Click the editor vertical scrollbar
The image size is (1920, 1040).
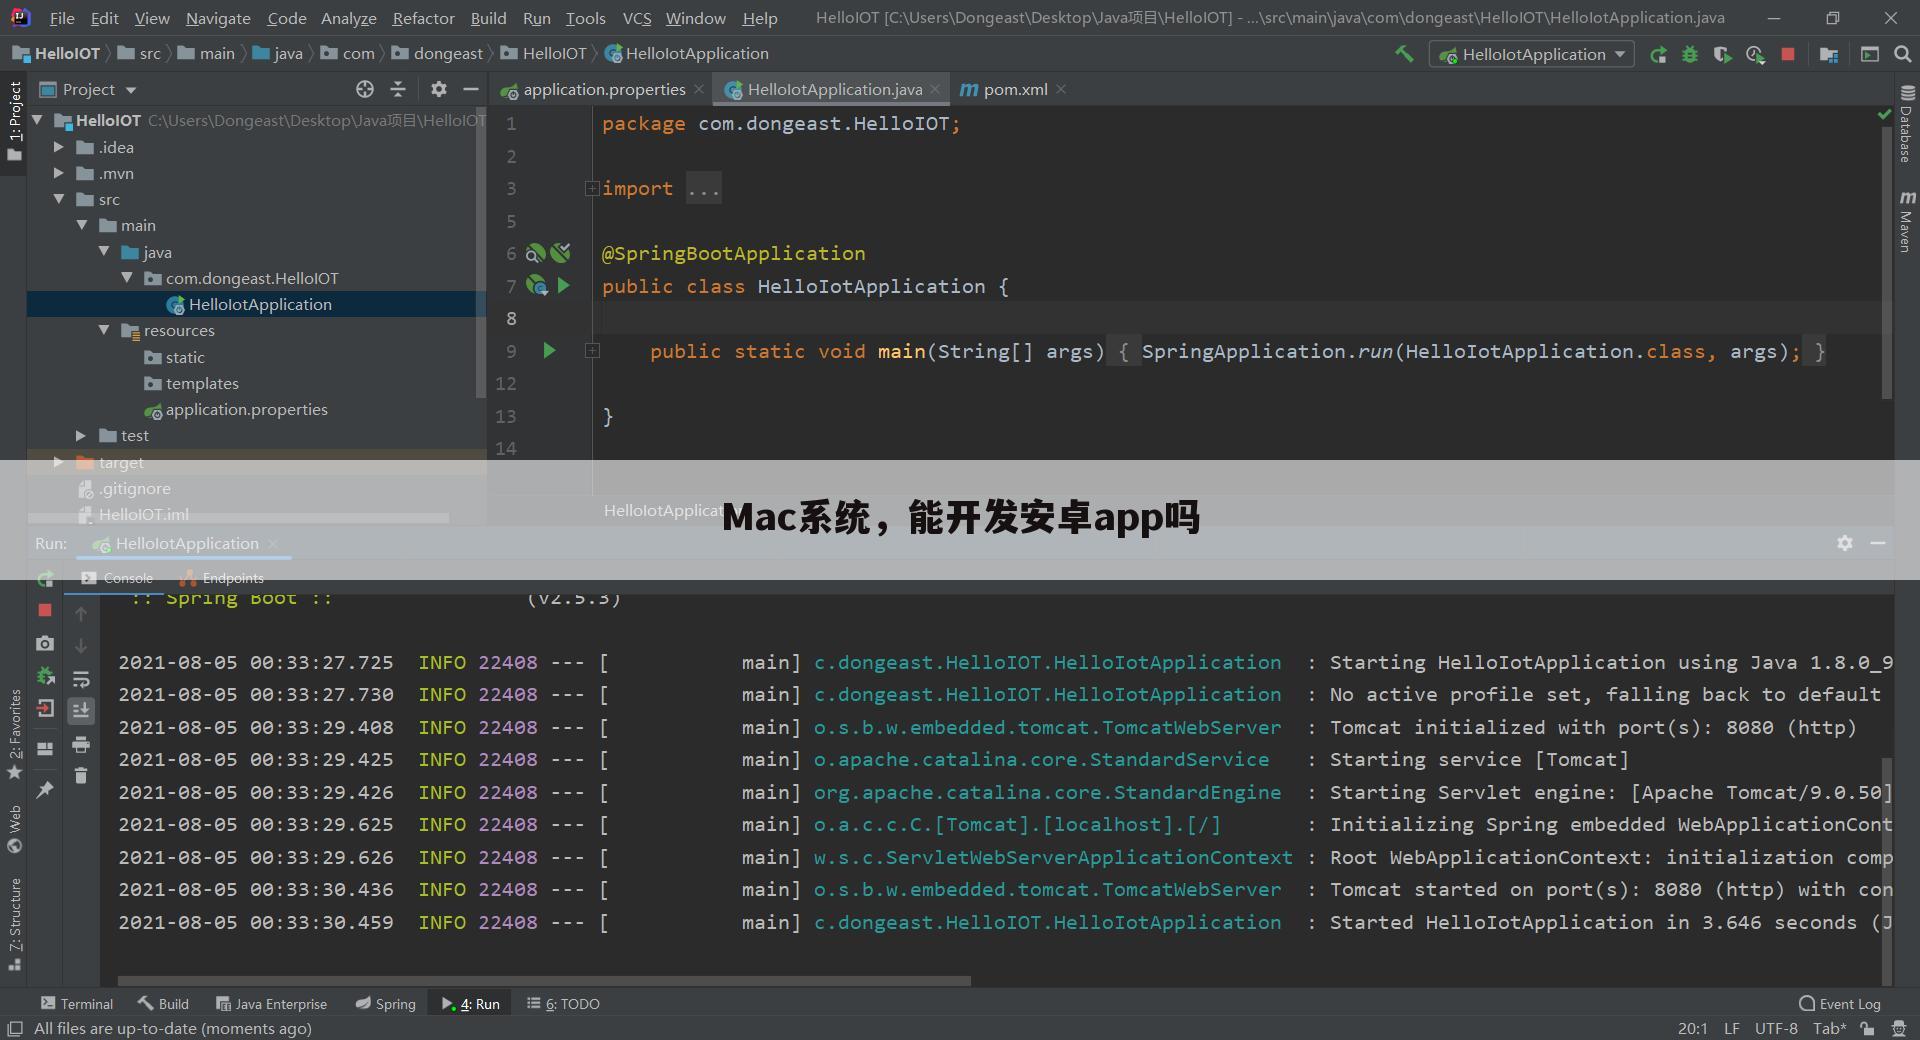click(1886, 263)
